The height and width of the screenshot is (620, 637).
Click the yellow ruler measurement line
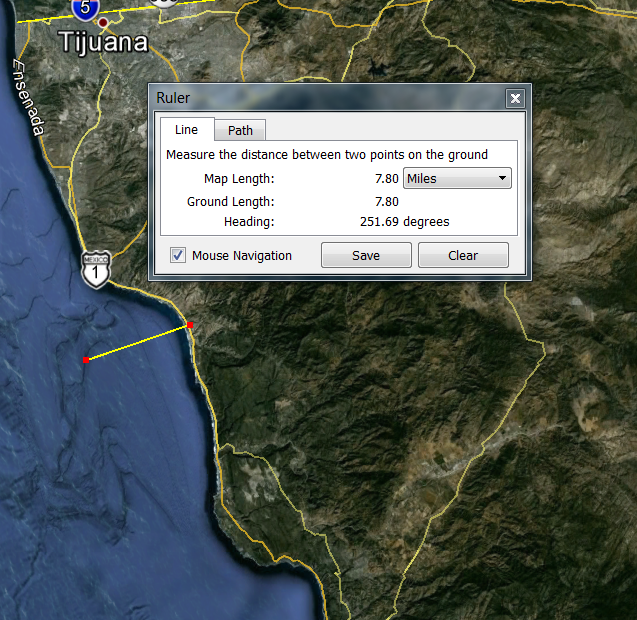coord(138,343)
